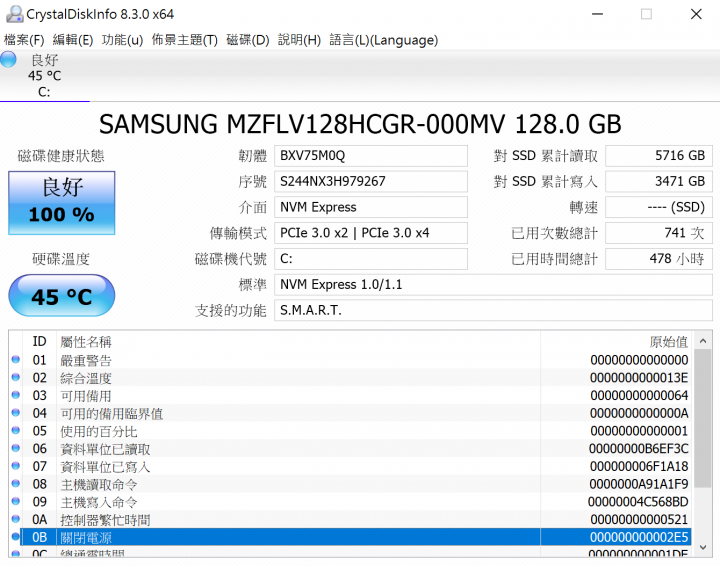The width and height of the screenshot is (720, 566).
Task: Click the interface field NVM Express
Action: (x=371, y=207)
